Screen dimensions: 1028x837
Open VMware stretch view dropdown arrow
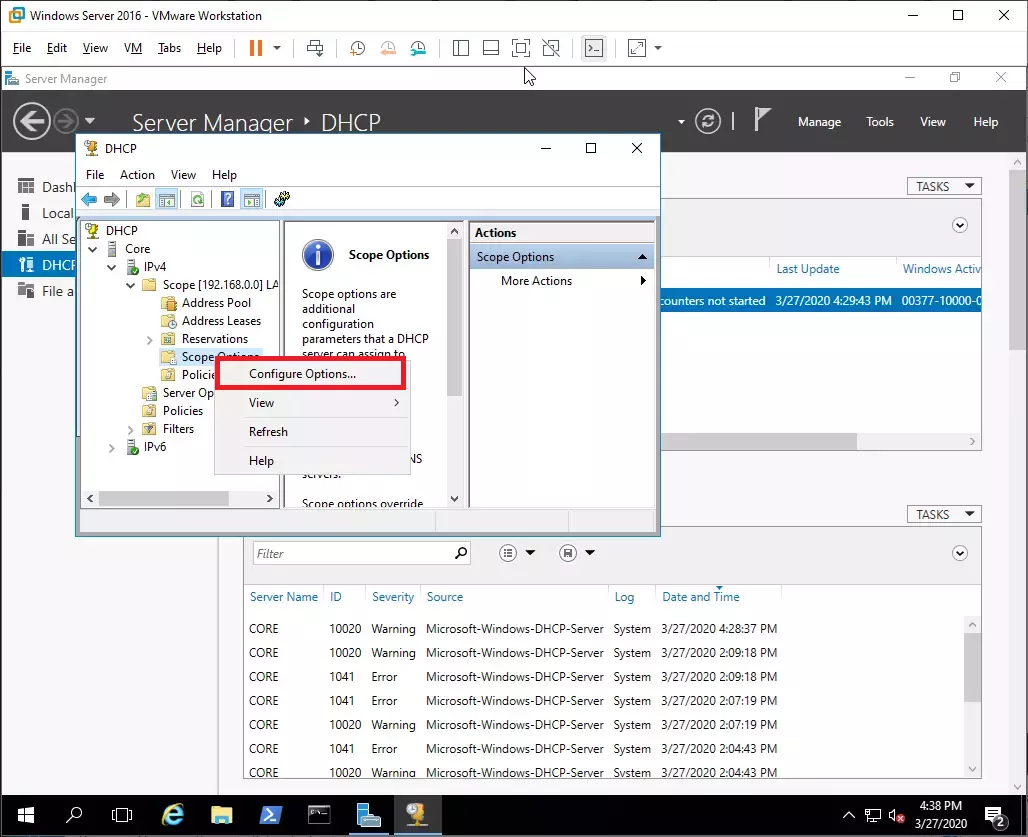pyautogui.click(x=658, y=48)
